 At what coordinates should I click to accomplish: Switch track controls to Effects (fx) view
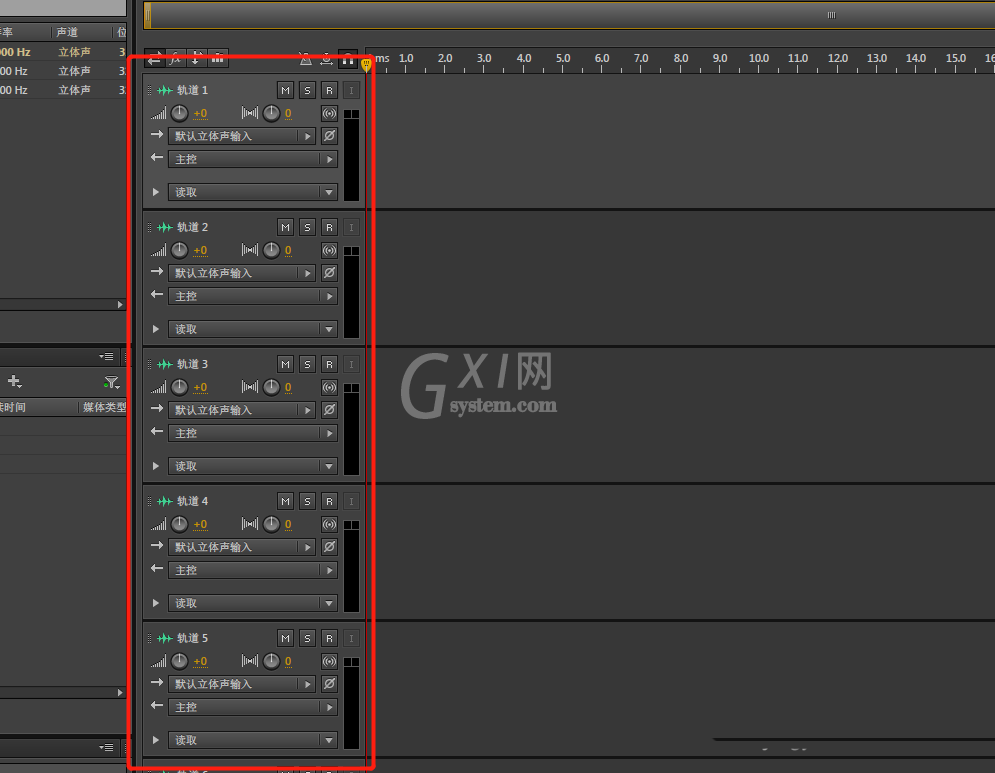coord(175,60)
